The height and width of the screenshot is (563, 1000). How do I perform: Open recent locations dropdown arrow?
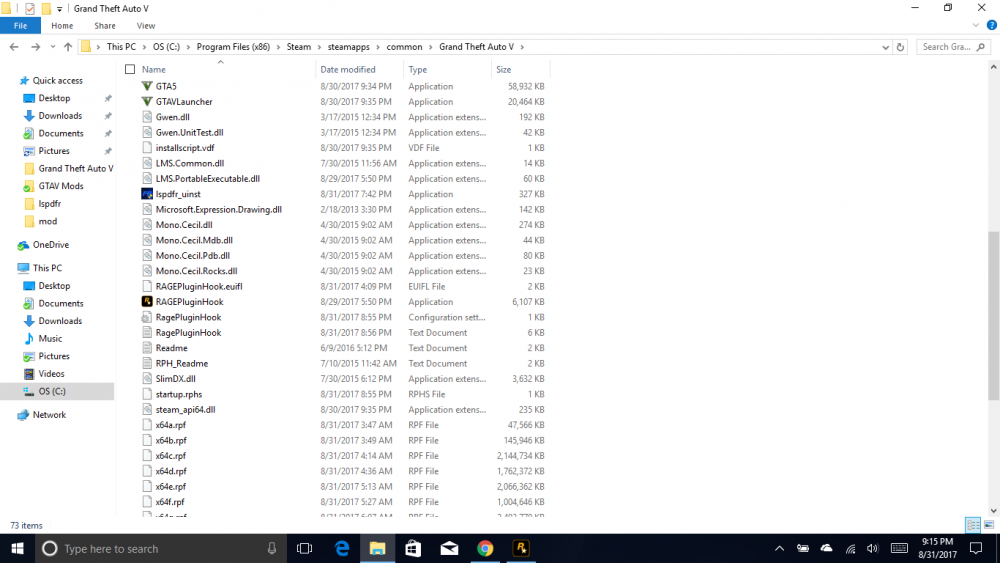pyautogui.click(x=52, y=47)
